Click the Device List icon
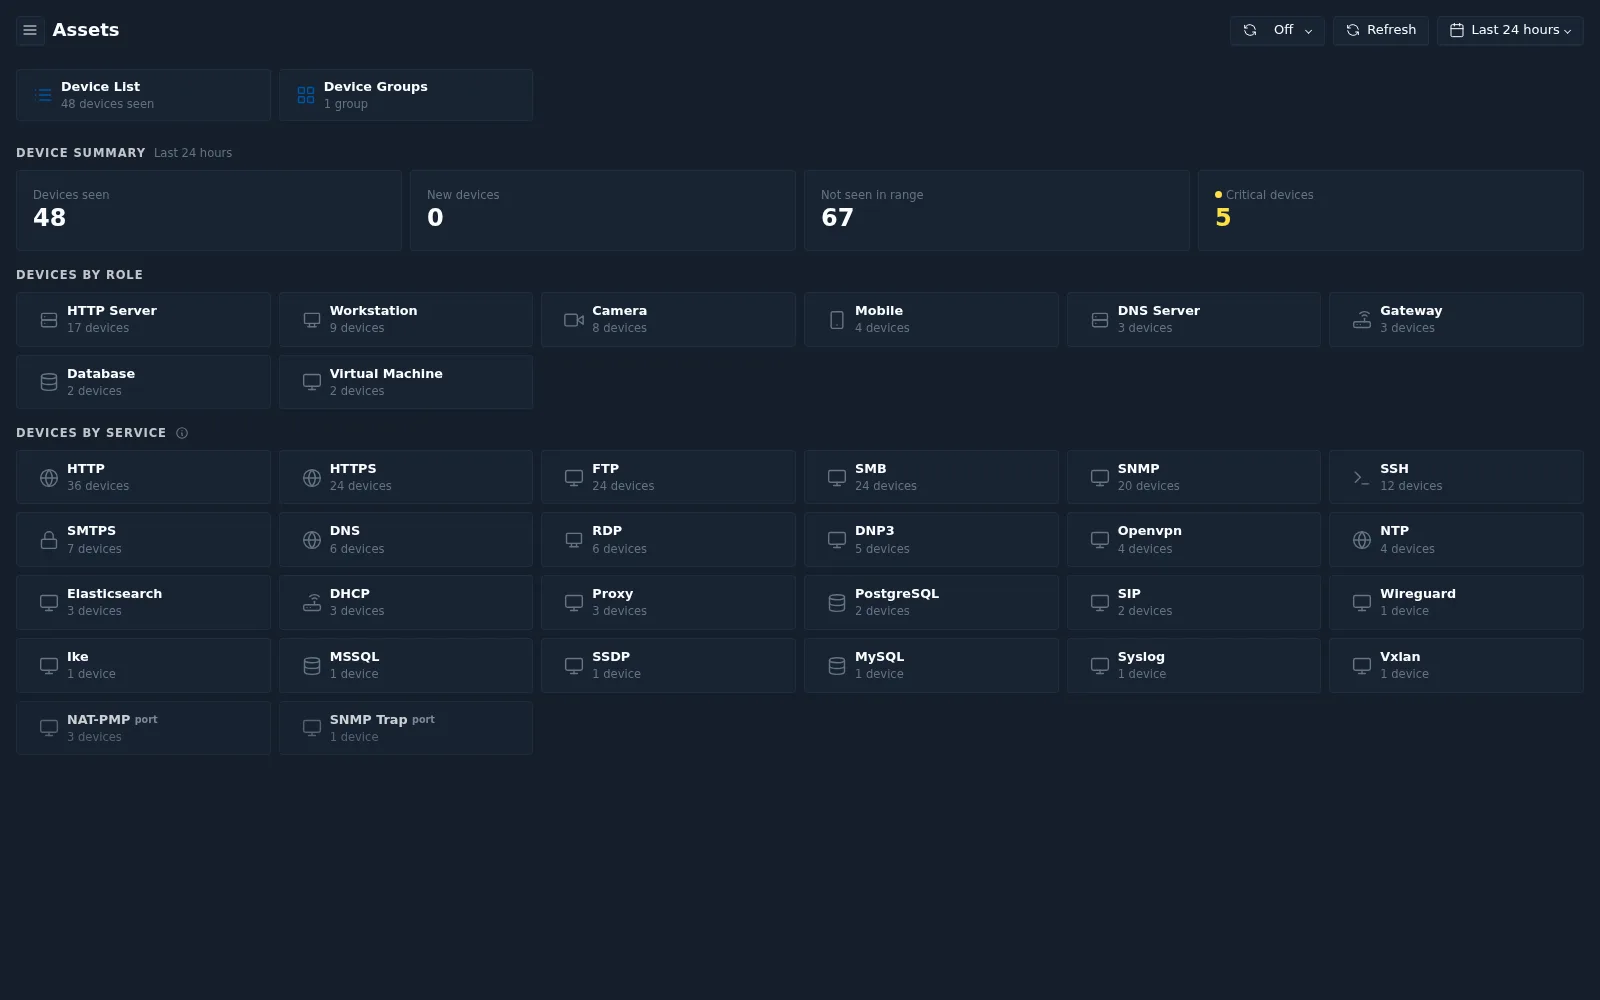Viewport: 1600px width, 1000px height. [43, 95]
